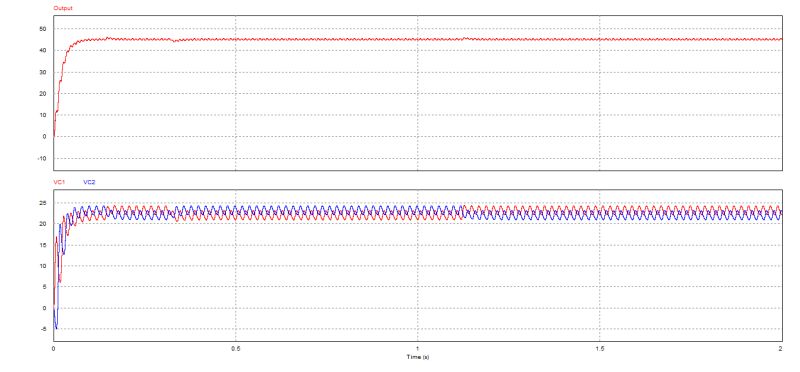Click the -5 tick on VC axis
The width and height of the screenshot is (800, 372).
[44, 329]
